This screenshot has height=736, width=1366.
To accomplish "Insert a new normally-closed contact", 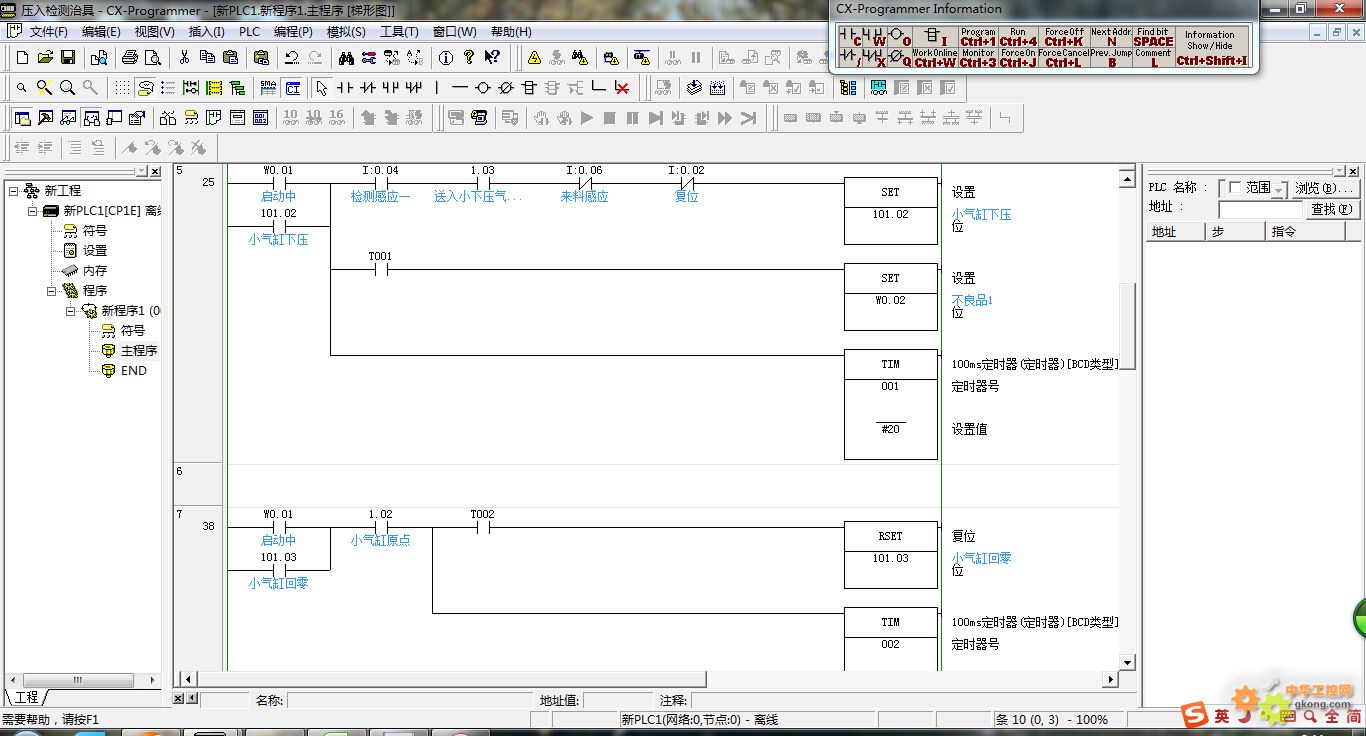I will click(x=368, y=88).
